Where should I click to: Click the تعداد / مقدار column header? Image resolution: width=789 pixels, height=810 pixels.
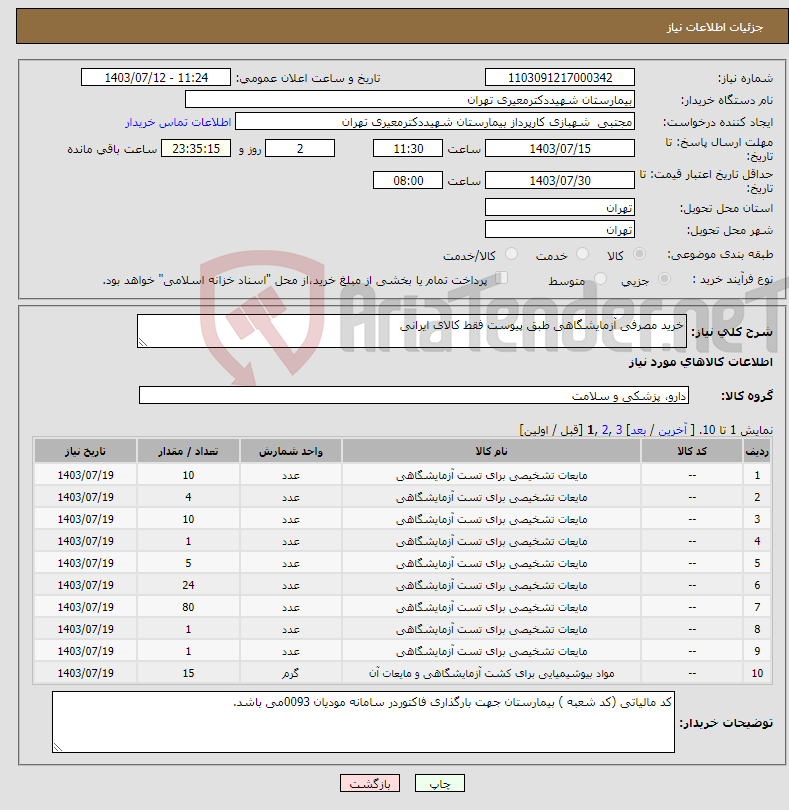(x=188, y=451)
